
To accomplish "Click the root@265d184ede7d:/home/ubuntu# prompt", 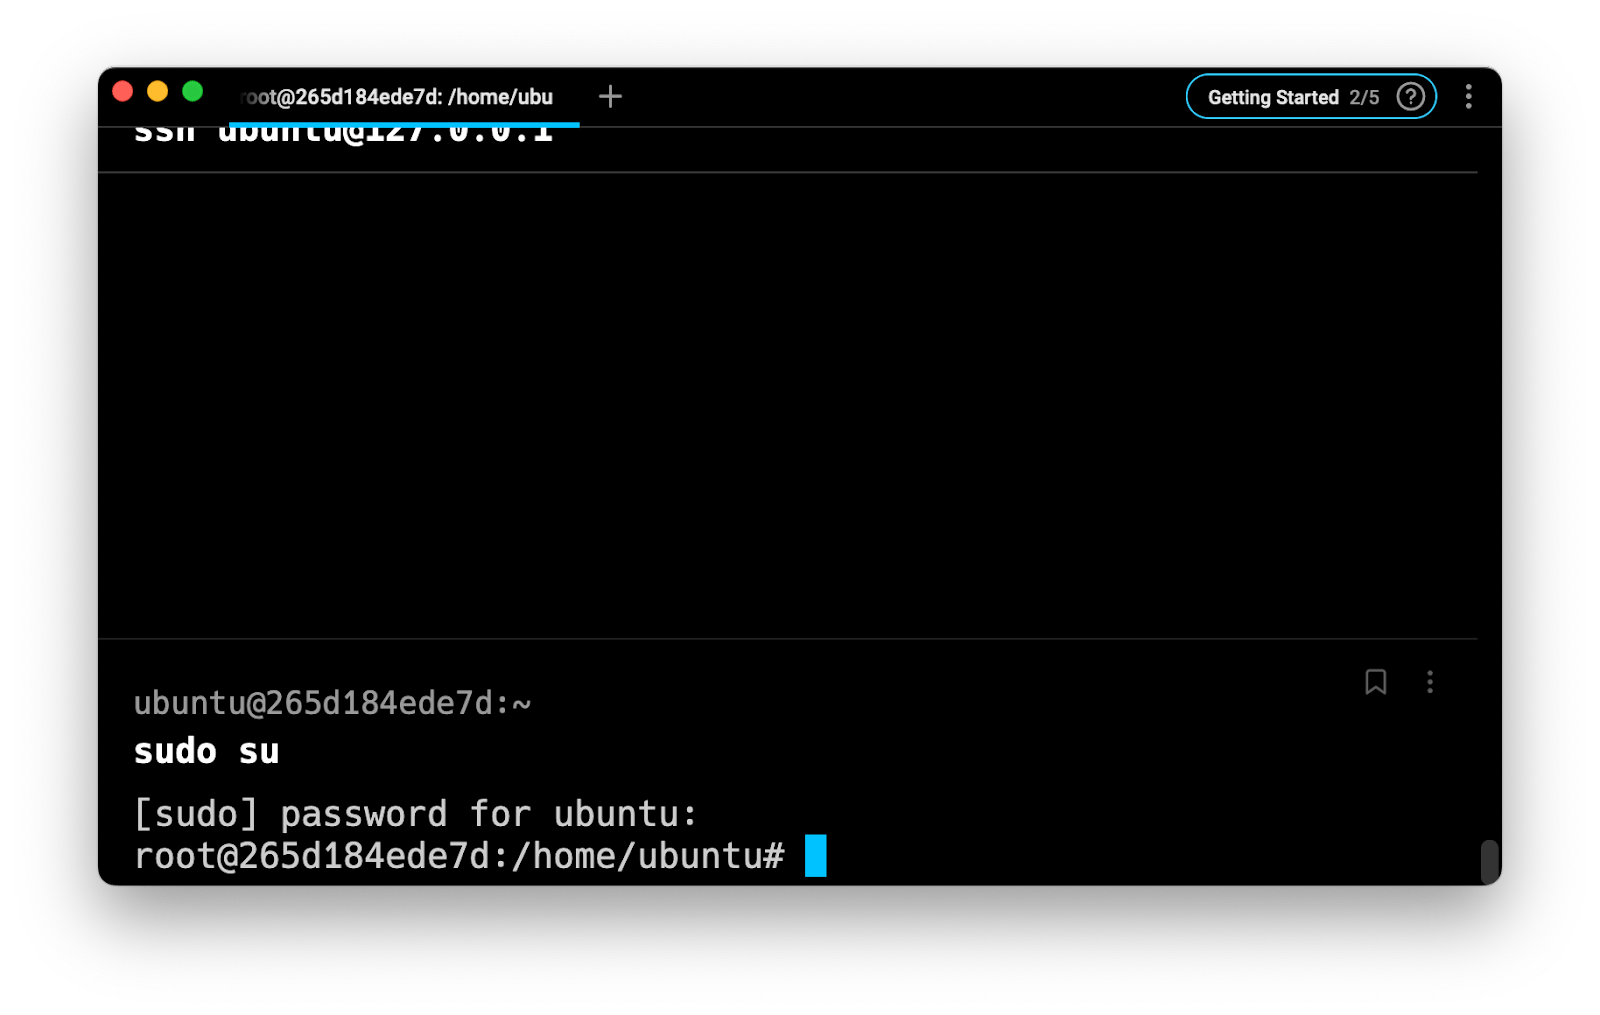I will pyautogui.click(x=459, y=856).
